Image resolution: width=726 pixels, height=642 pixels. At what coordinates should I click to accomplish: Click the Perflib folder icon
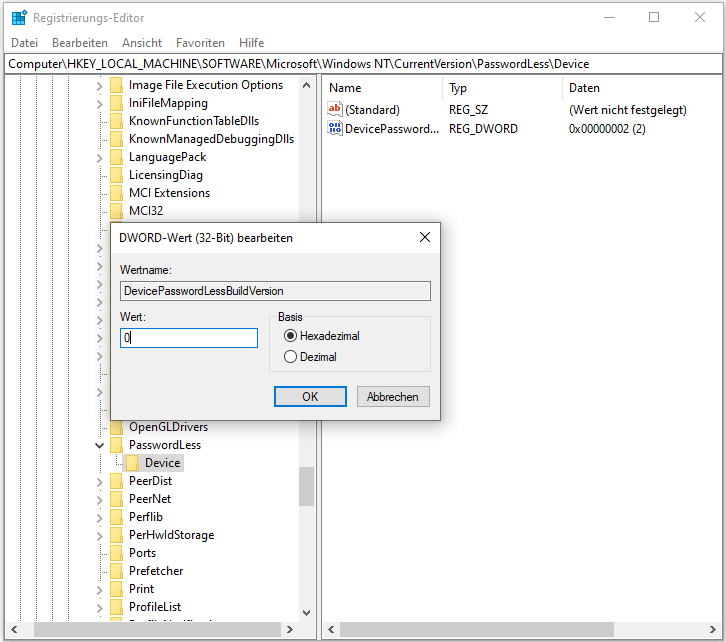(x=116, y=517)
